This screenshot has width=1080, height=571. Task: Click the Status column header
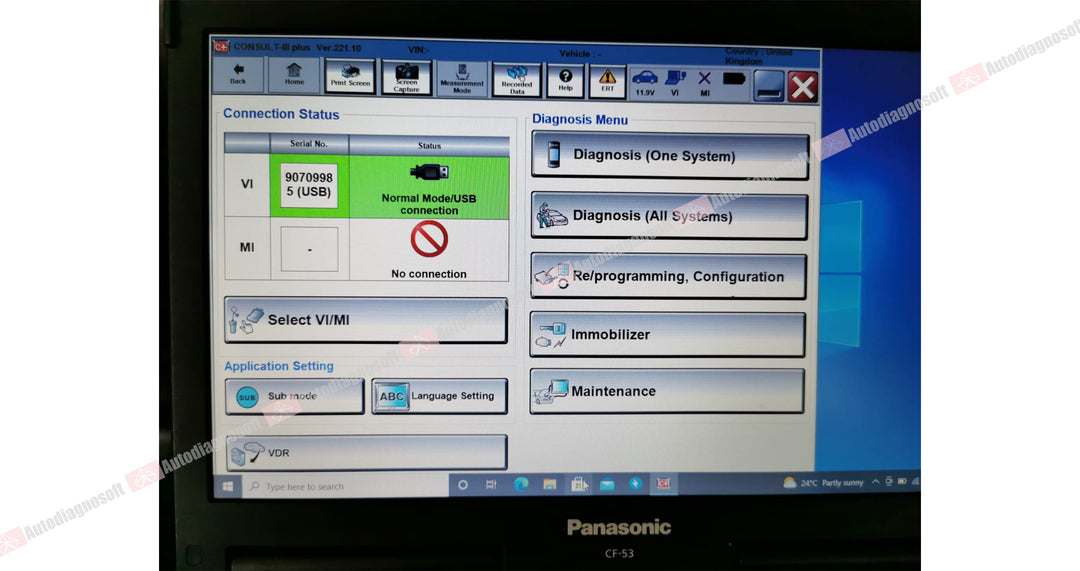[x=429, y=145]
